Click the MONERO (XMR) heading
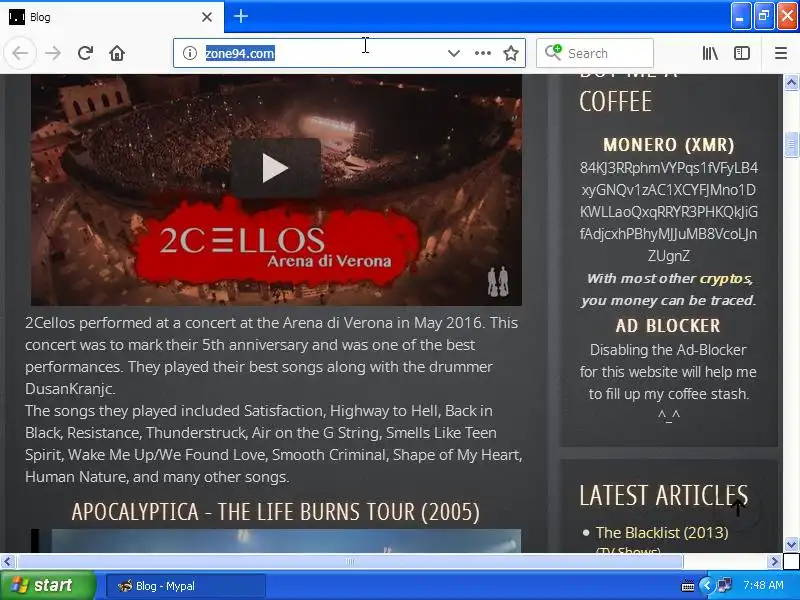The width and height of the screenshot is (800, 600). pyautogui.click(x=668, y=145)
